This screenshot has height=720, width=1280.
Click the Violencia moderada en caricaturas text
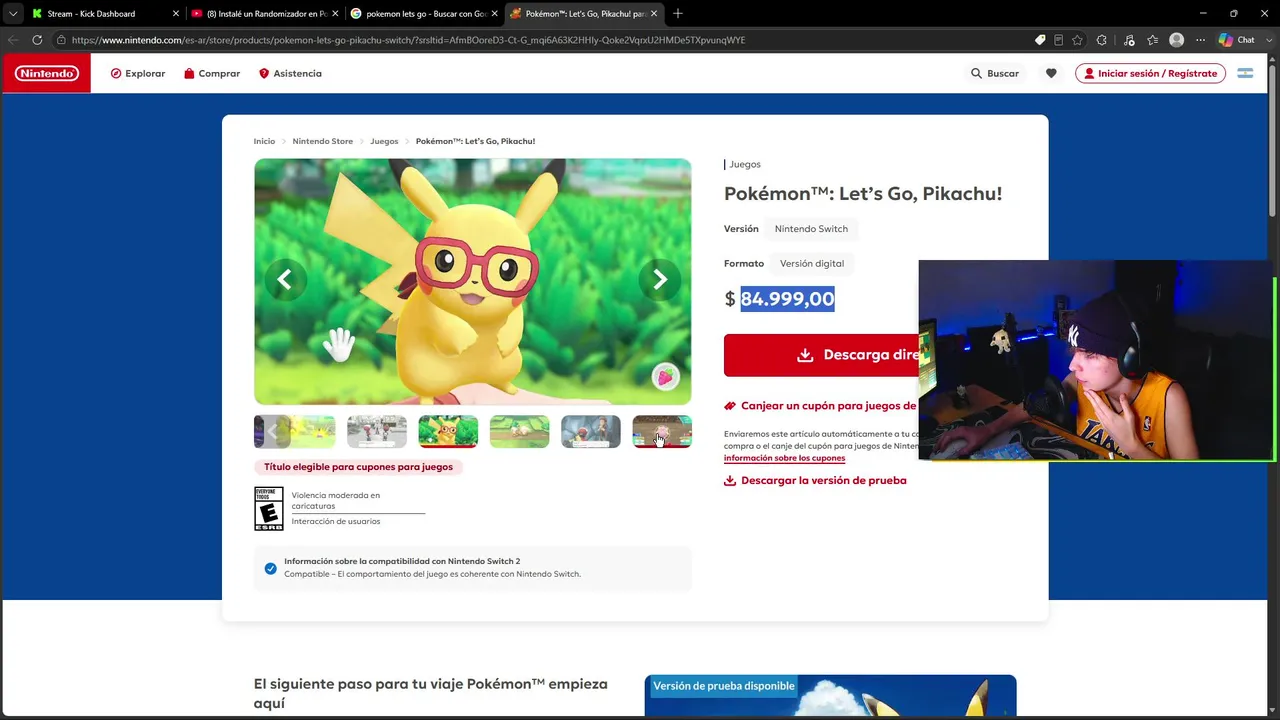[x=336, y=501]
